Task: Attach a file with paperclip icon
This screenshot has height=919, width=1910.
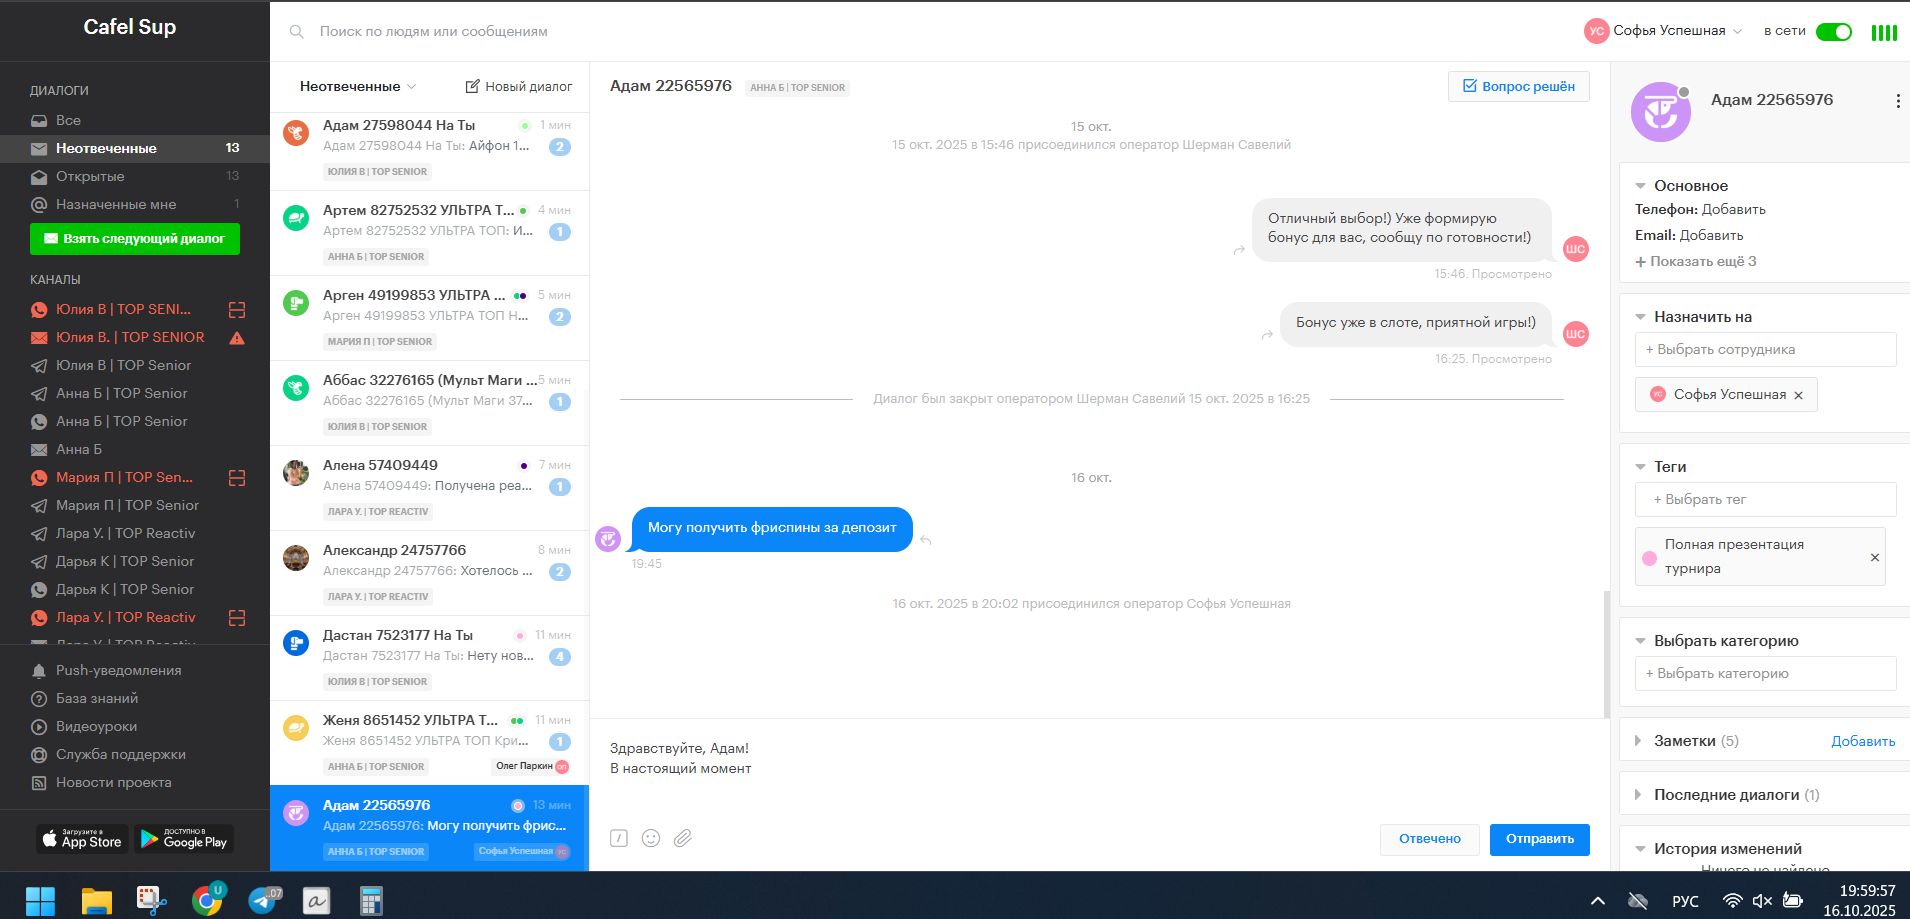Action: (683, 838)
